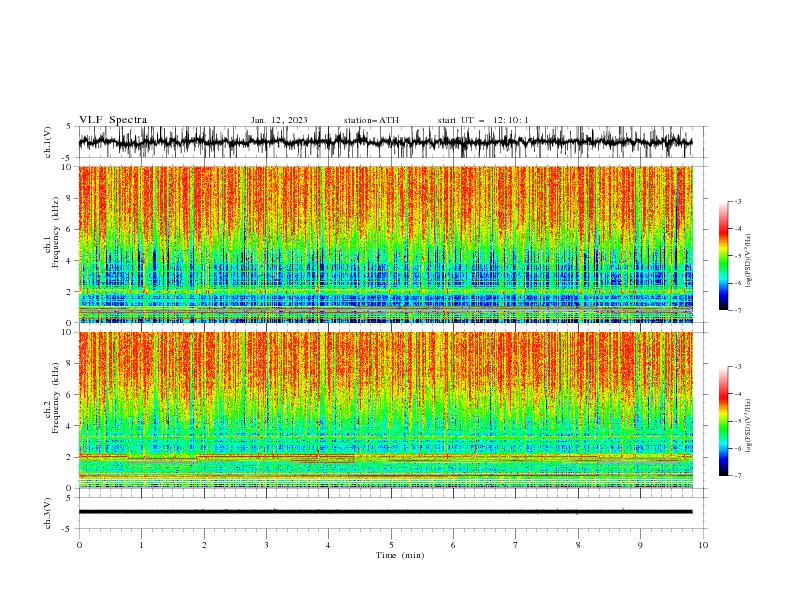Click the 'station=ATH' label

pos(371,120)
